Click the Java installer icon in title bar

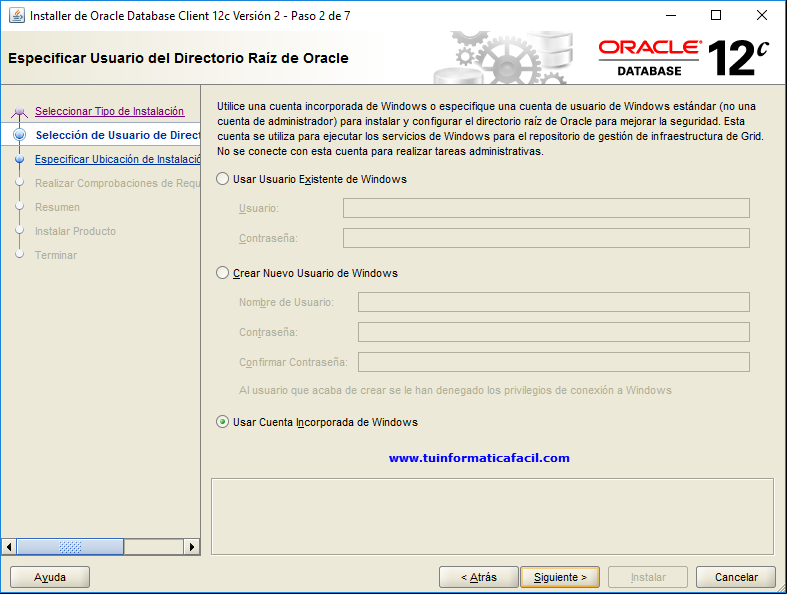tap(17, 16)
